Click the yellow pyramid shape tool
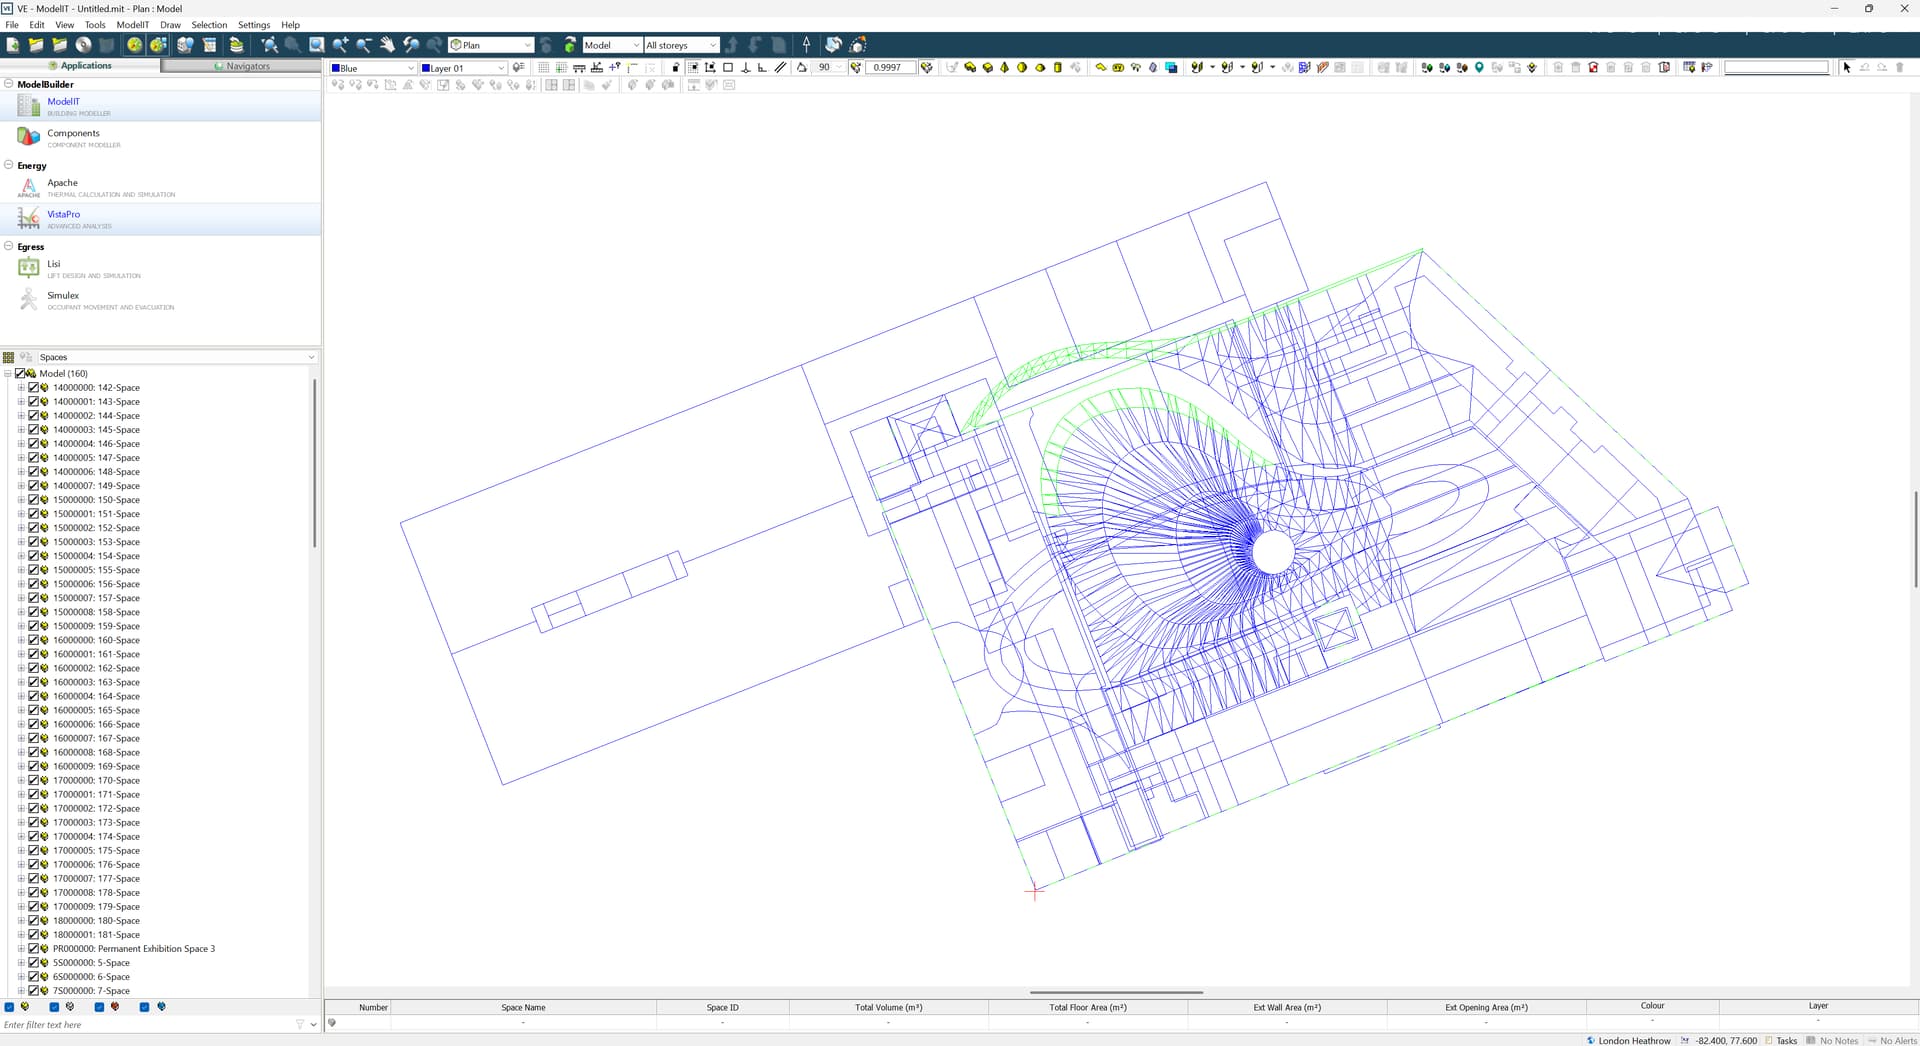The height and width of the screenshot is (1046, 1920). pyautogui.click(x=1004, y=68)
